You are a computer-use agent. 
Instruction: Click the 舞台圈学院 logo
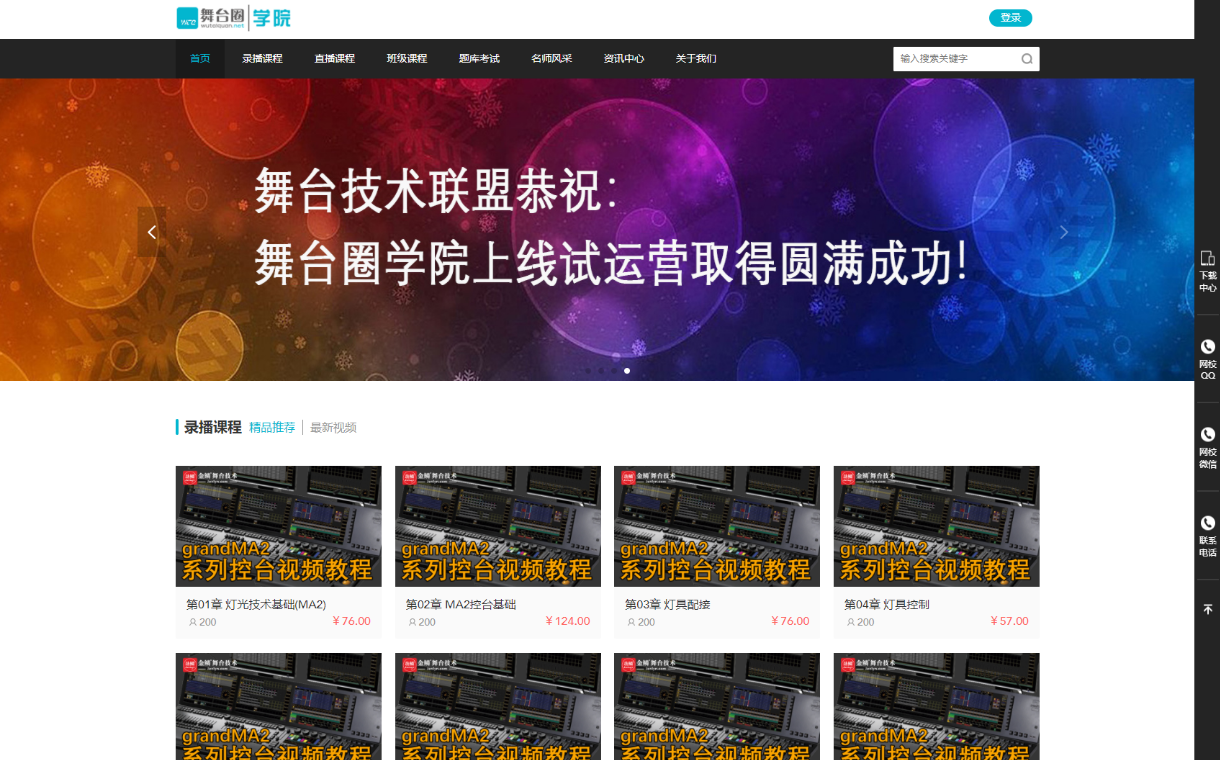tap(233, 18)
